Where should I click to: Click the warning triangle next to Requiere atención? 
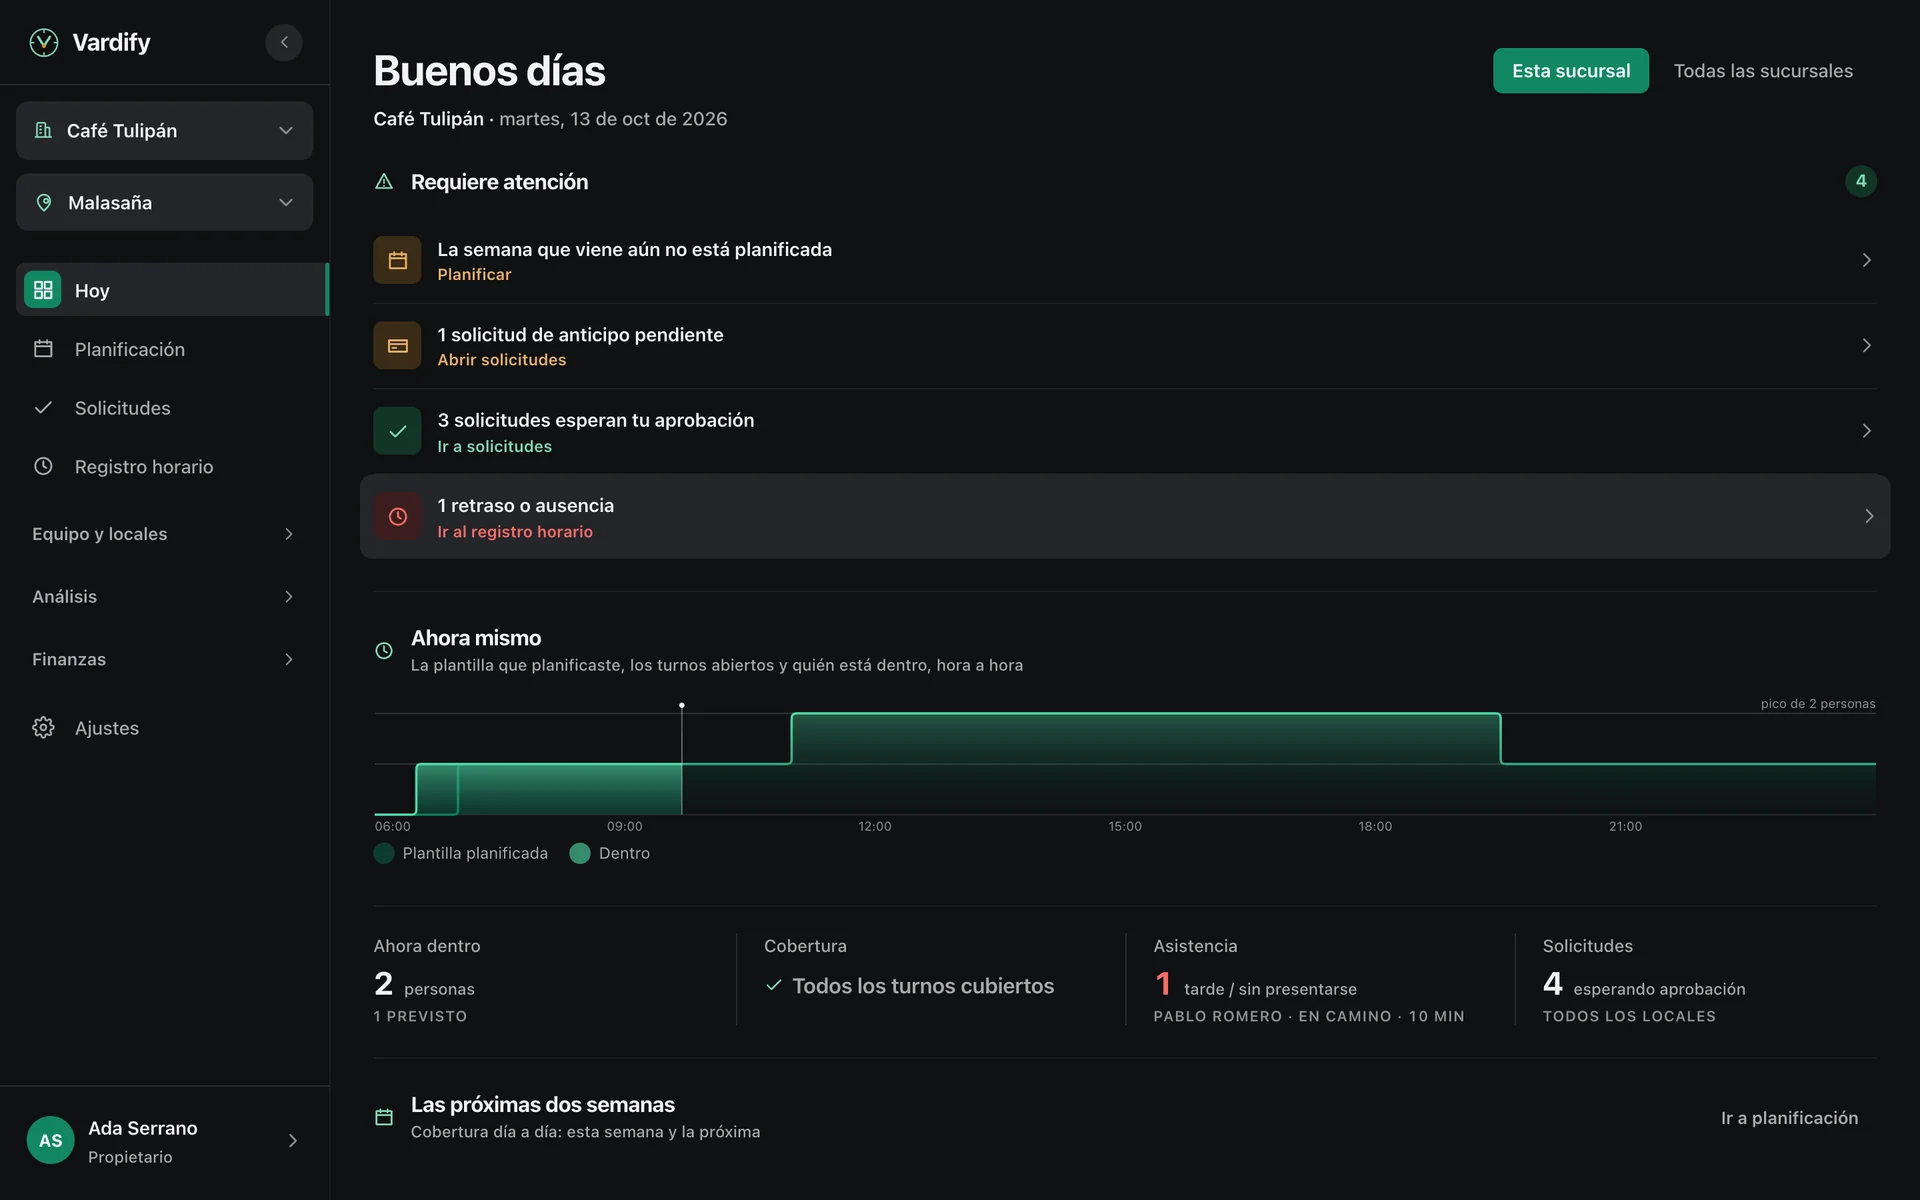tap(384, 181)
